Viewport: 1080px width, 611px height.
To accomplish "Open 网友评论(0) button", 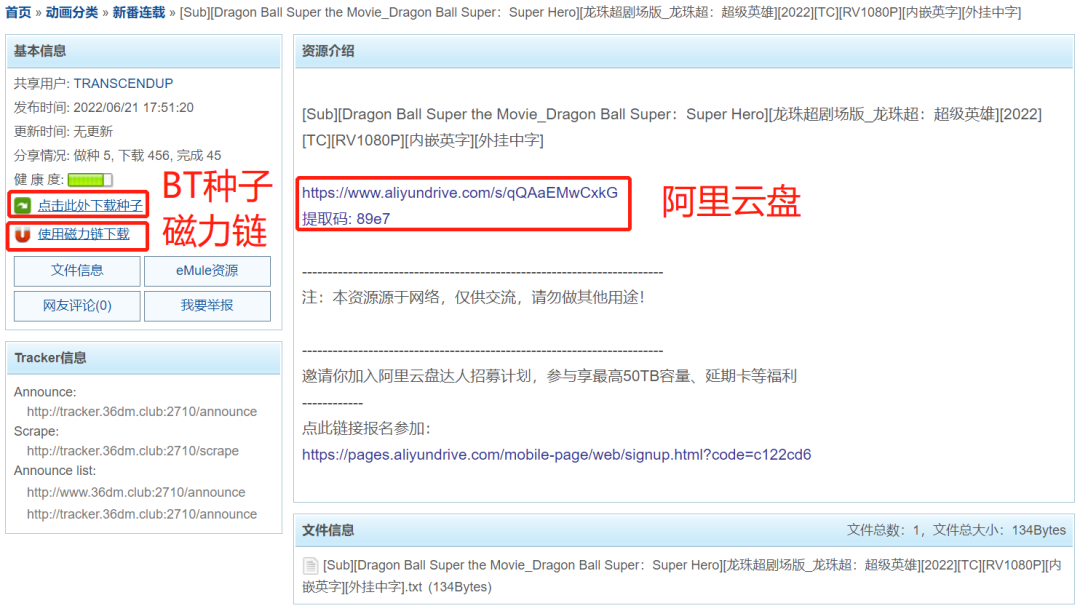I will [x=77, y=306].
